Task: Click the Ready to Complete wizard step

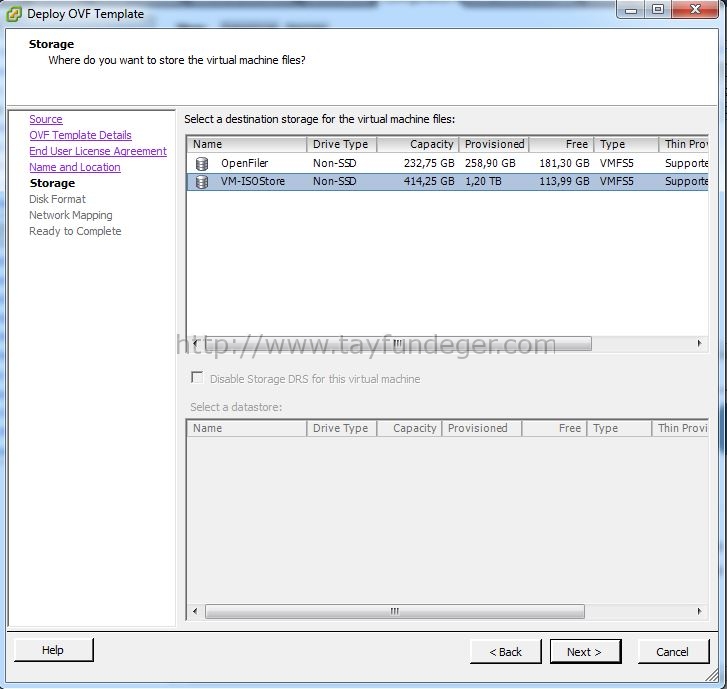Action: (x=75, y=231)
